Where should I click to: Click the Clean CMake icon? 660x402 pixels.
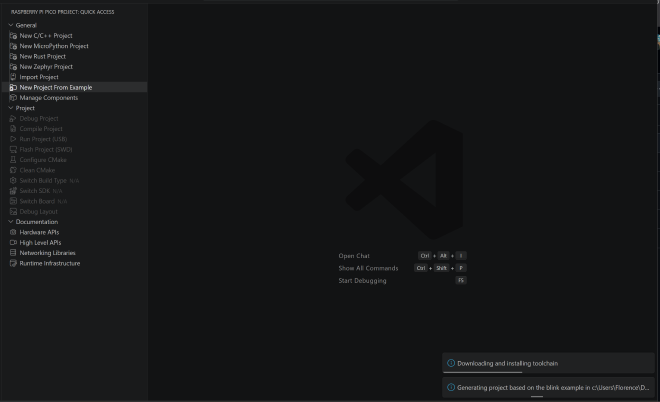(13, 170)
